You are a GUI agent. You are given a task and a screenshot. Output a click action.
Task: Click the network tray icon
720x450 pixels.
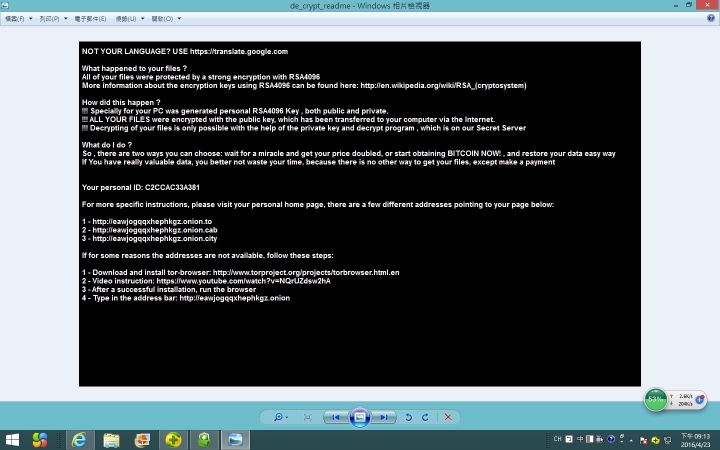coord(667,440)
